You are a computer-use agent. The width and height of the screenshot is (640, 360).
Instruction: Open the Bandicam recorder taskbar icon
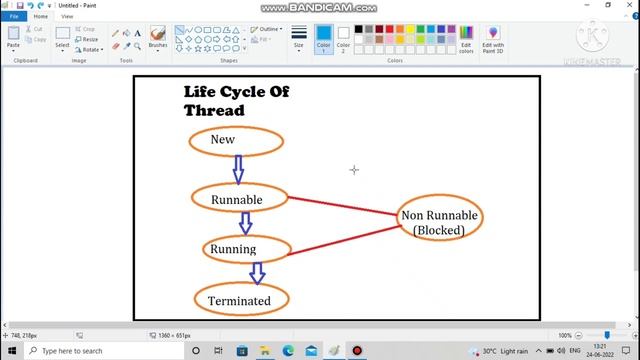pos(357,351)
